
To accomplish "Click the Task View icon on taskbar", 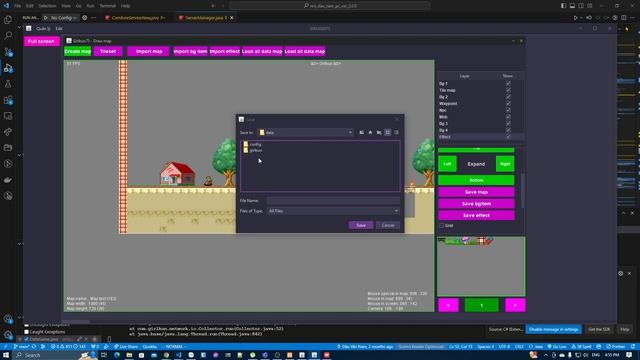I will (104, 355).
